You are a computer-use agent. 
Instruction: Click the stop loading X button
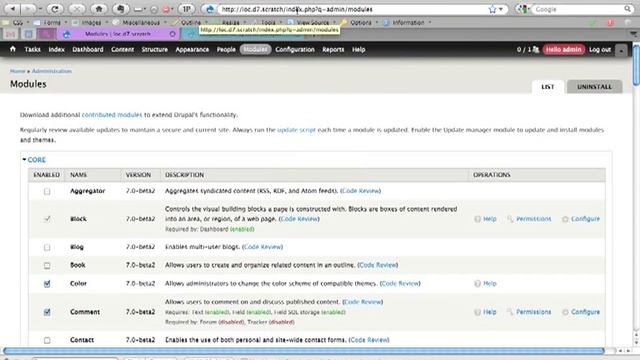click(x=77, y=9)
